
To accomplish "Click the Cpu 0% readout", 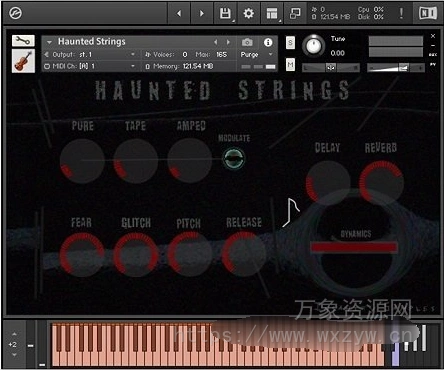I will click(x=371, y=10).
